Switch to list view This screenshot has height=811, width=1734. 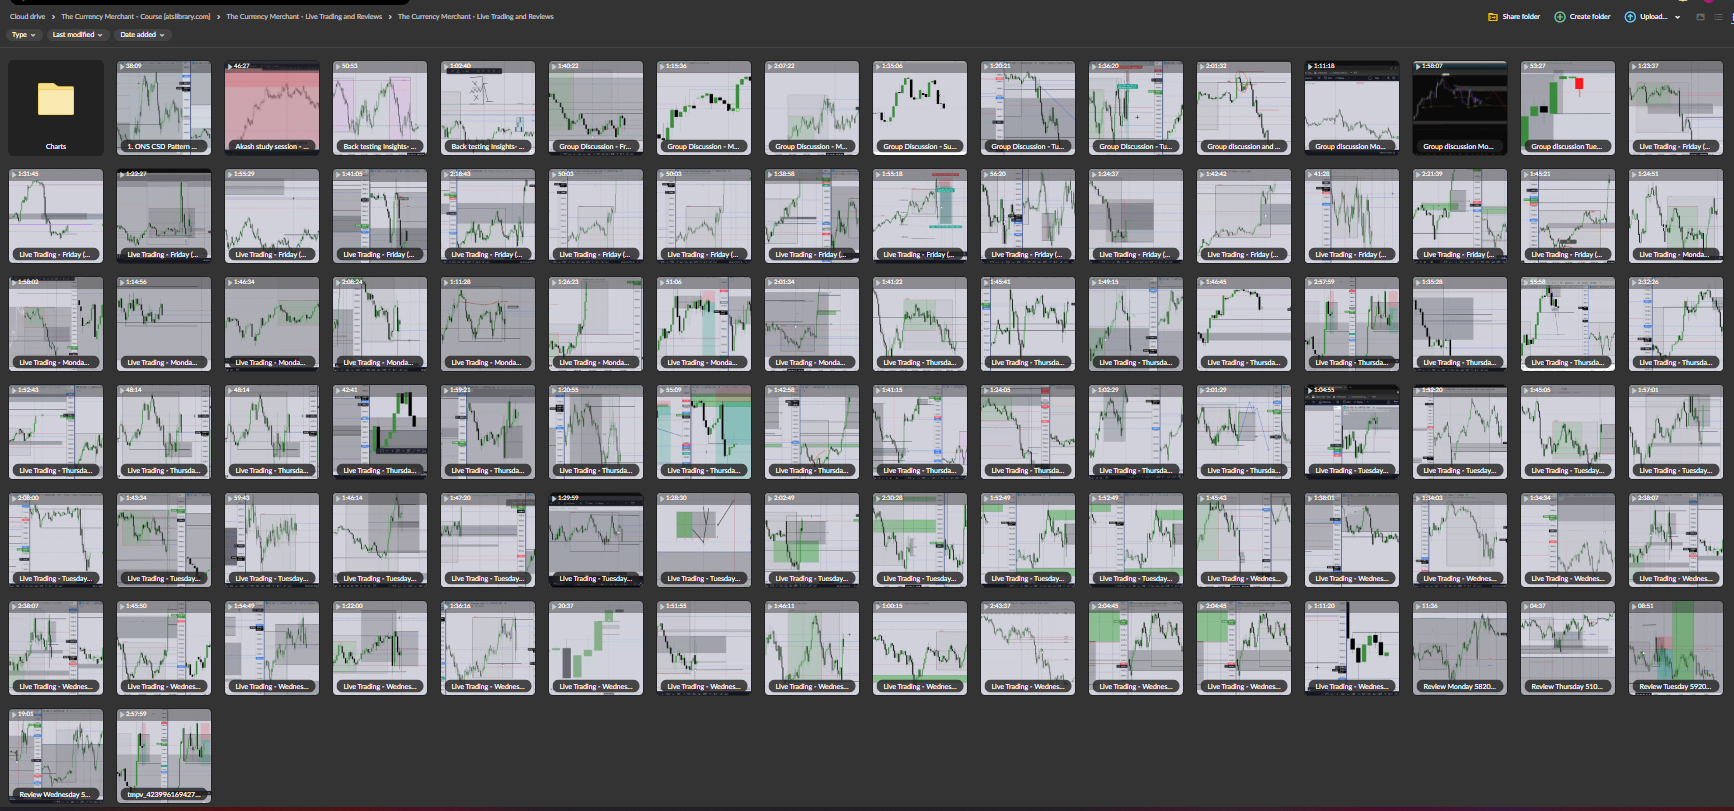pos(1718,17)
